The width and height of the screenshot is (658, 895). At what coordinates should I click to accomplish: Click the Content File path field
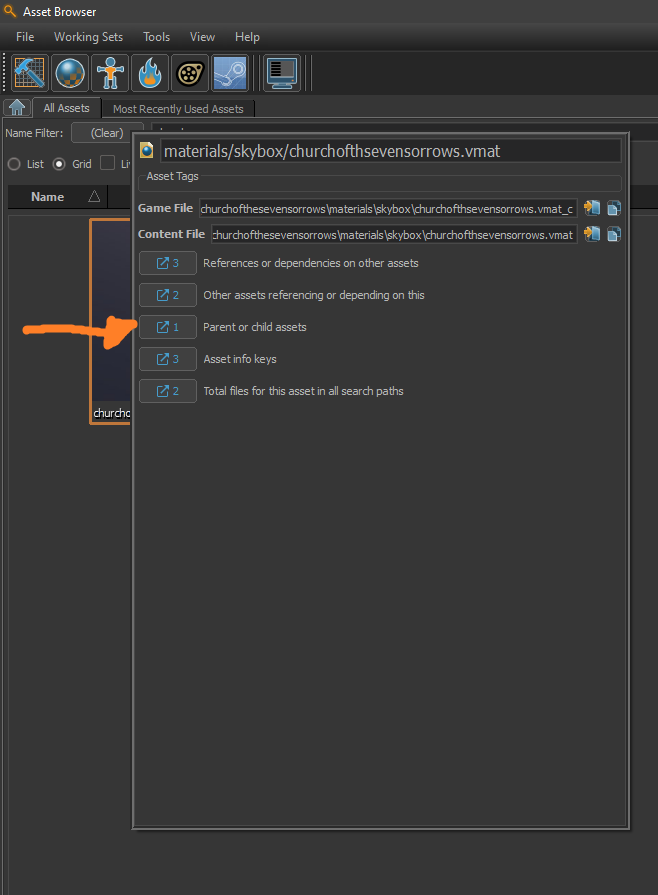pyautogui.click(x=394, y=234)
